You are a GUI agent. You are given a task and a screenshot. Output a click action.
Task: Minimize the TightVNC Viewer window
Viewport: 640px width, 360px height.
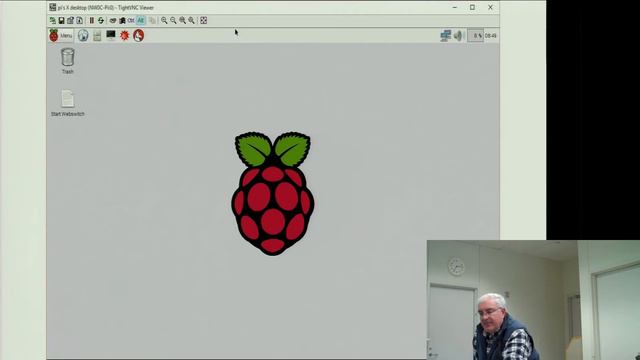coord(455,7)
